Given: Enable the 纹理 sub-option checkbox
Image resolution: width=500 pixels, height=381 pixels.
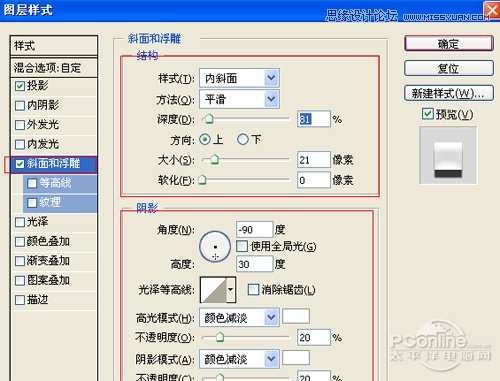Looking at the screenshot, I should click(32, 202).
